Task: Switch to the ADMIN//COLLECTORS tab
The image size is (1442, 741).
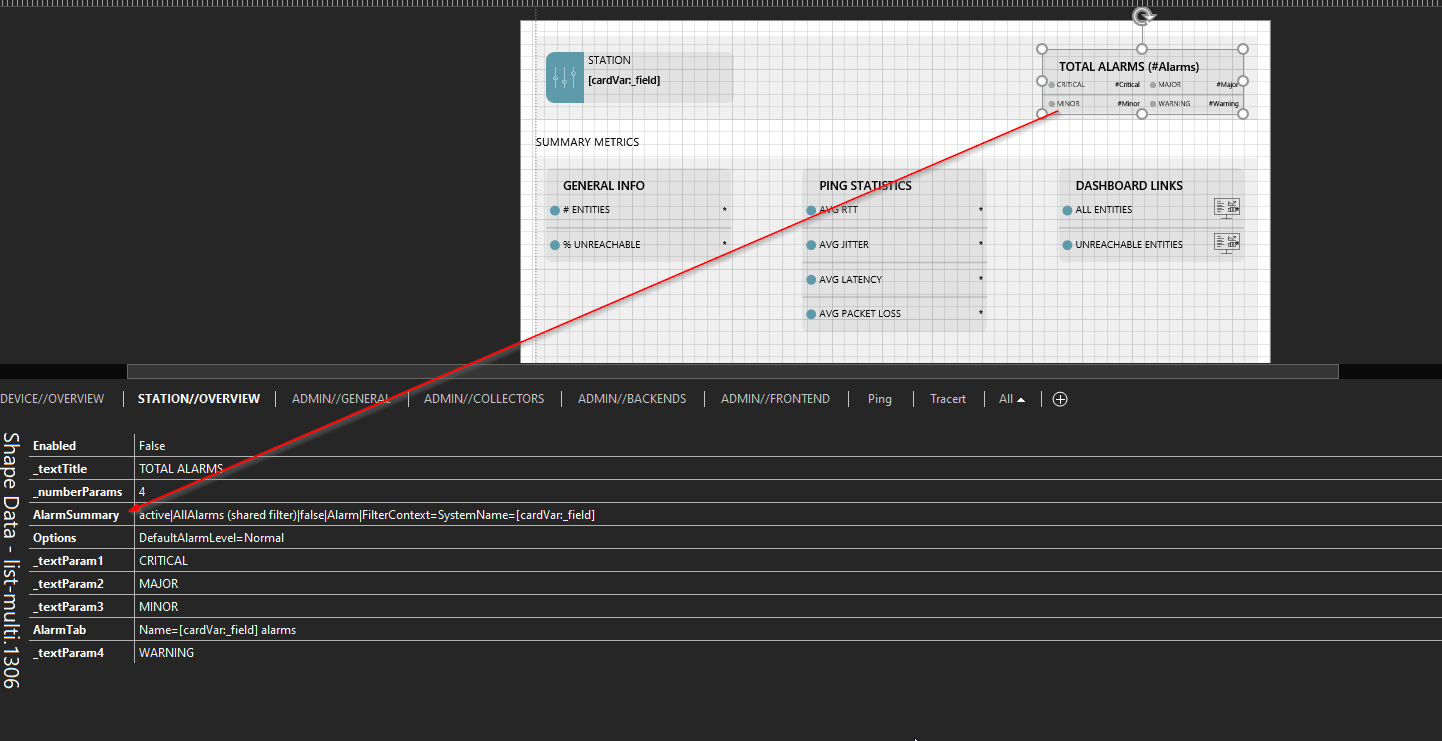Action: (484, 398)
